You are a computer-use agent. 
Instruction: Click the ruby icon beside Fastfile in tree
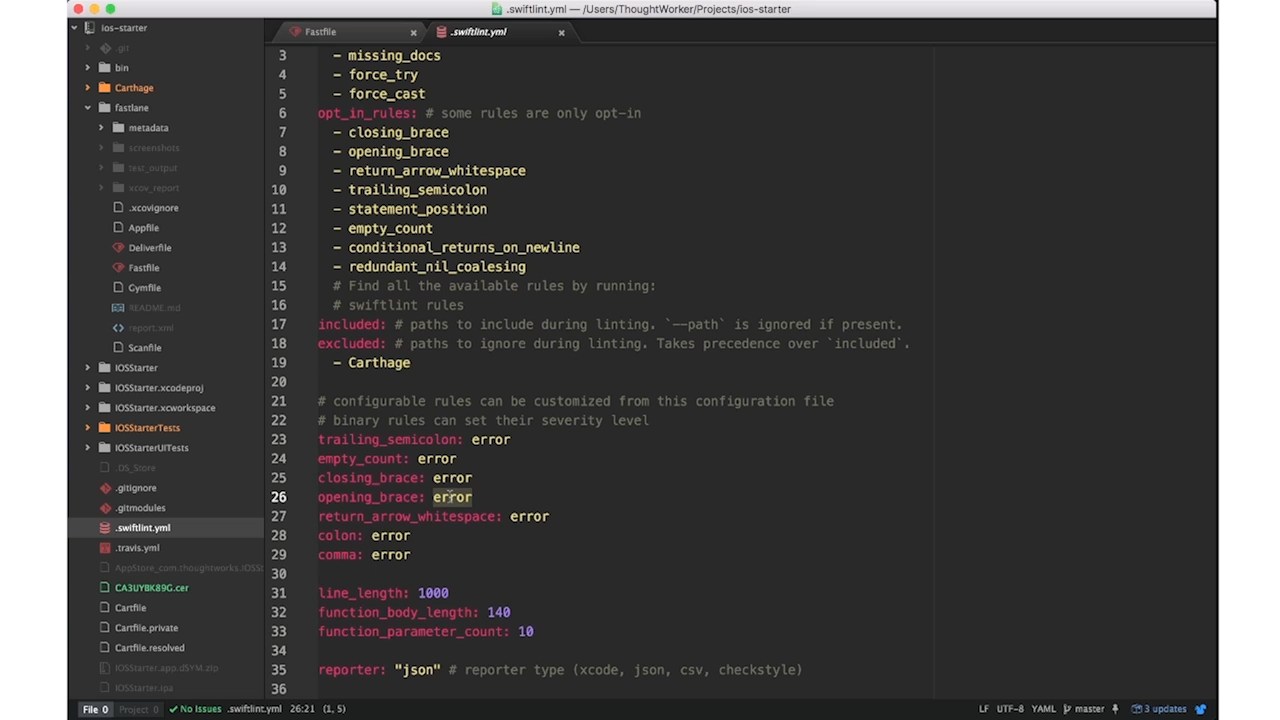[118, 268]
